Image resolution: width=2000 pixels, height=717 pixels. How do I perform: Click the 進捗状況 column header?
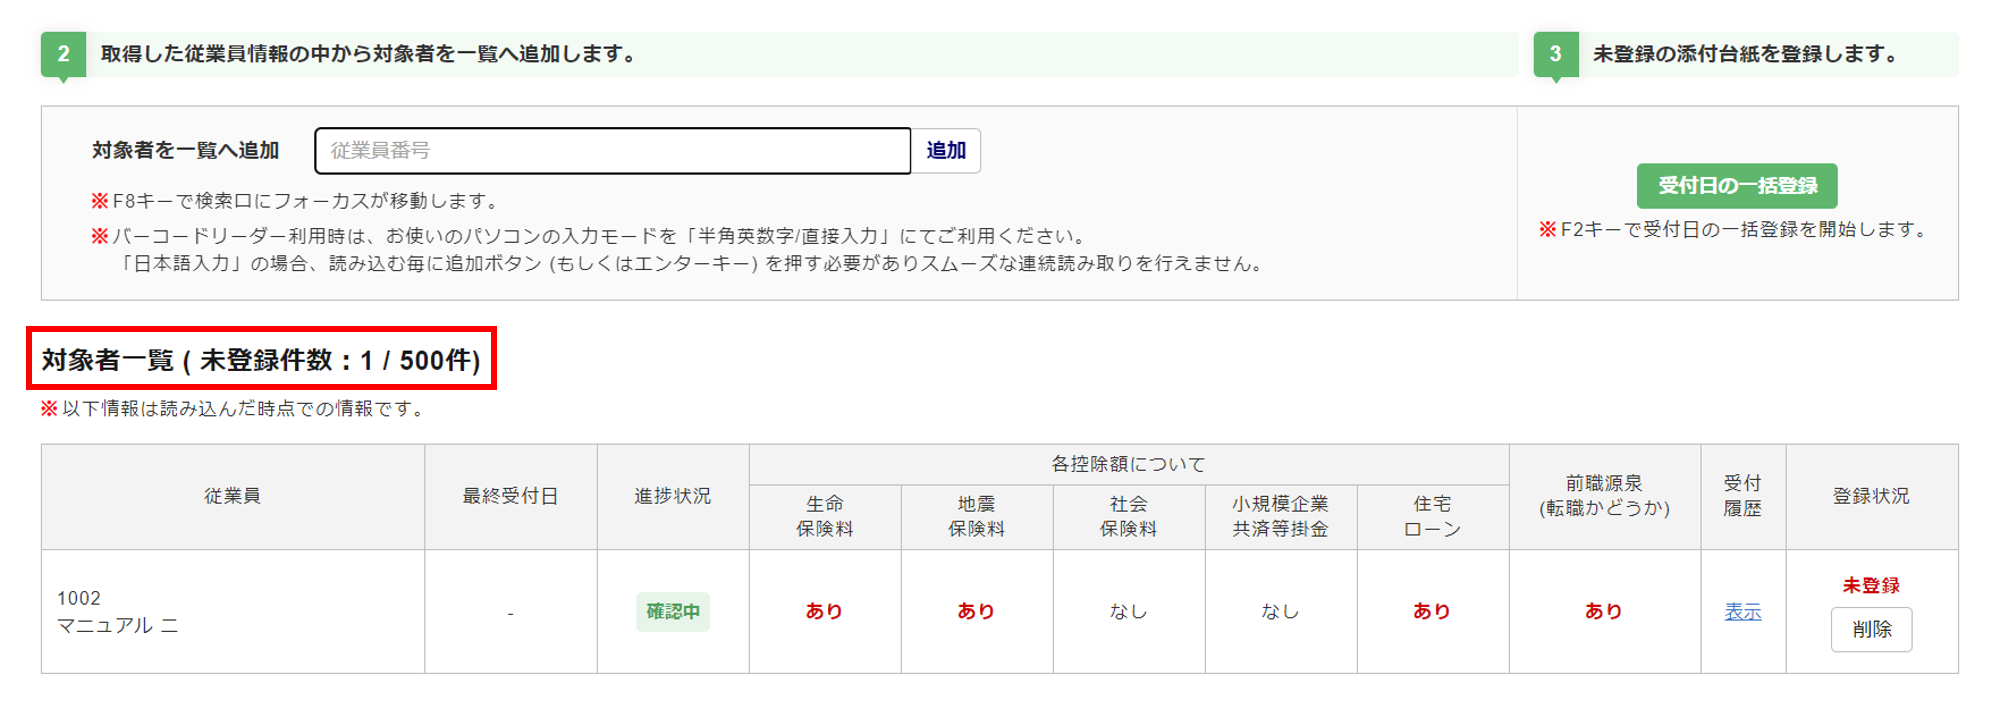click(x=673, y=497)
